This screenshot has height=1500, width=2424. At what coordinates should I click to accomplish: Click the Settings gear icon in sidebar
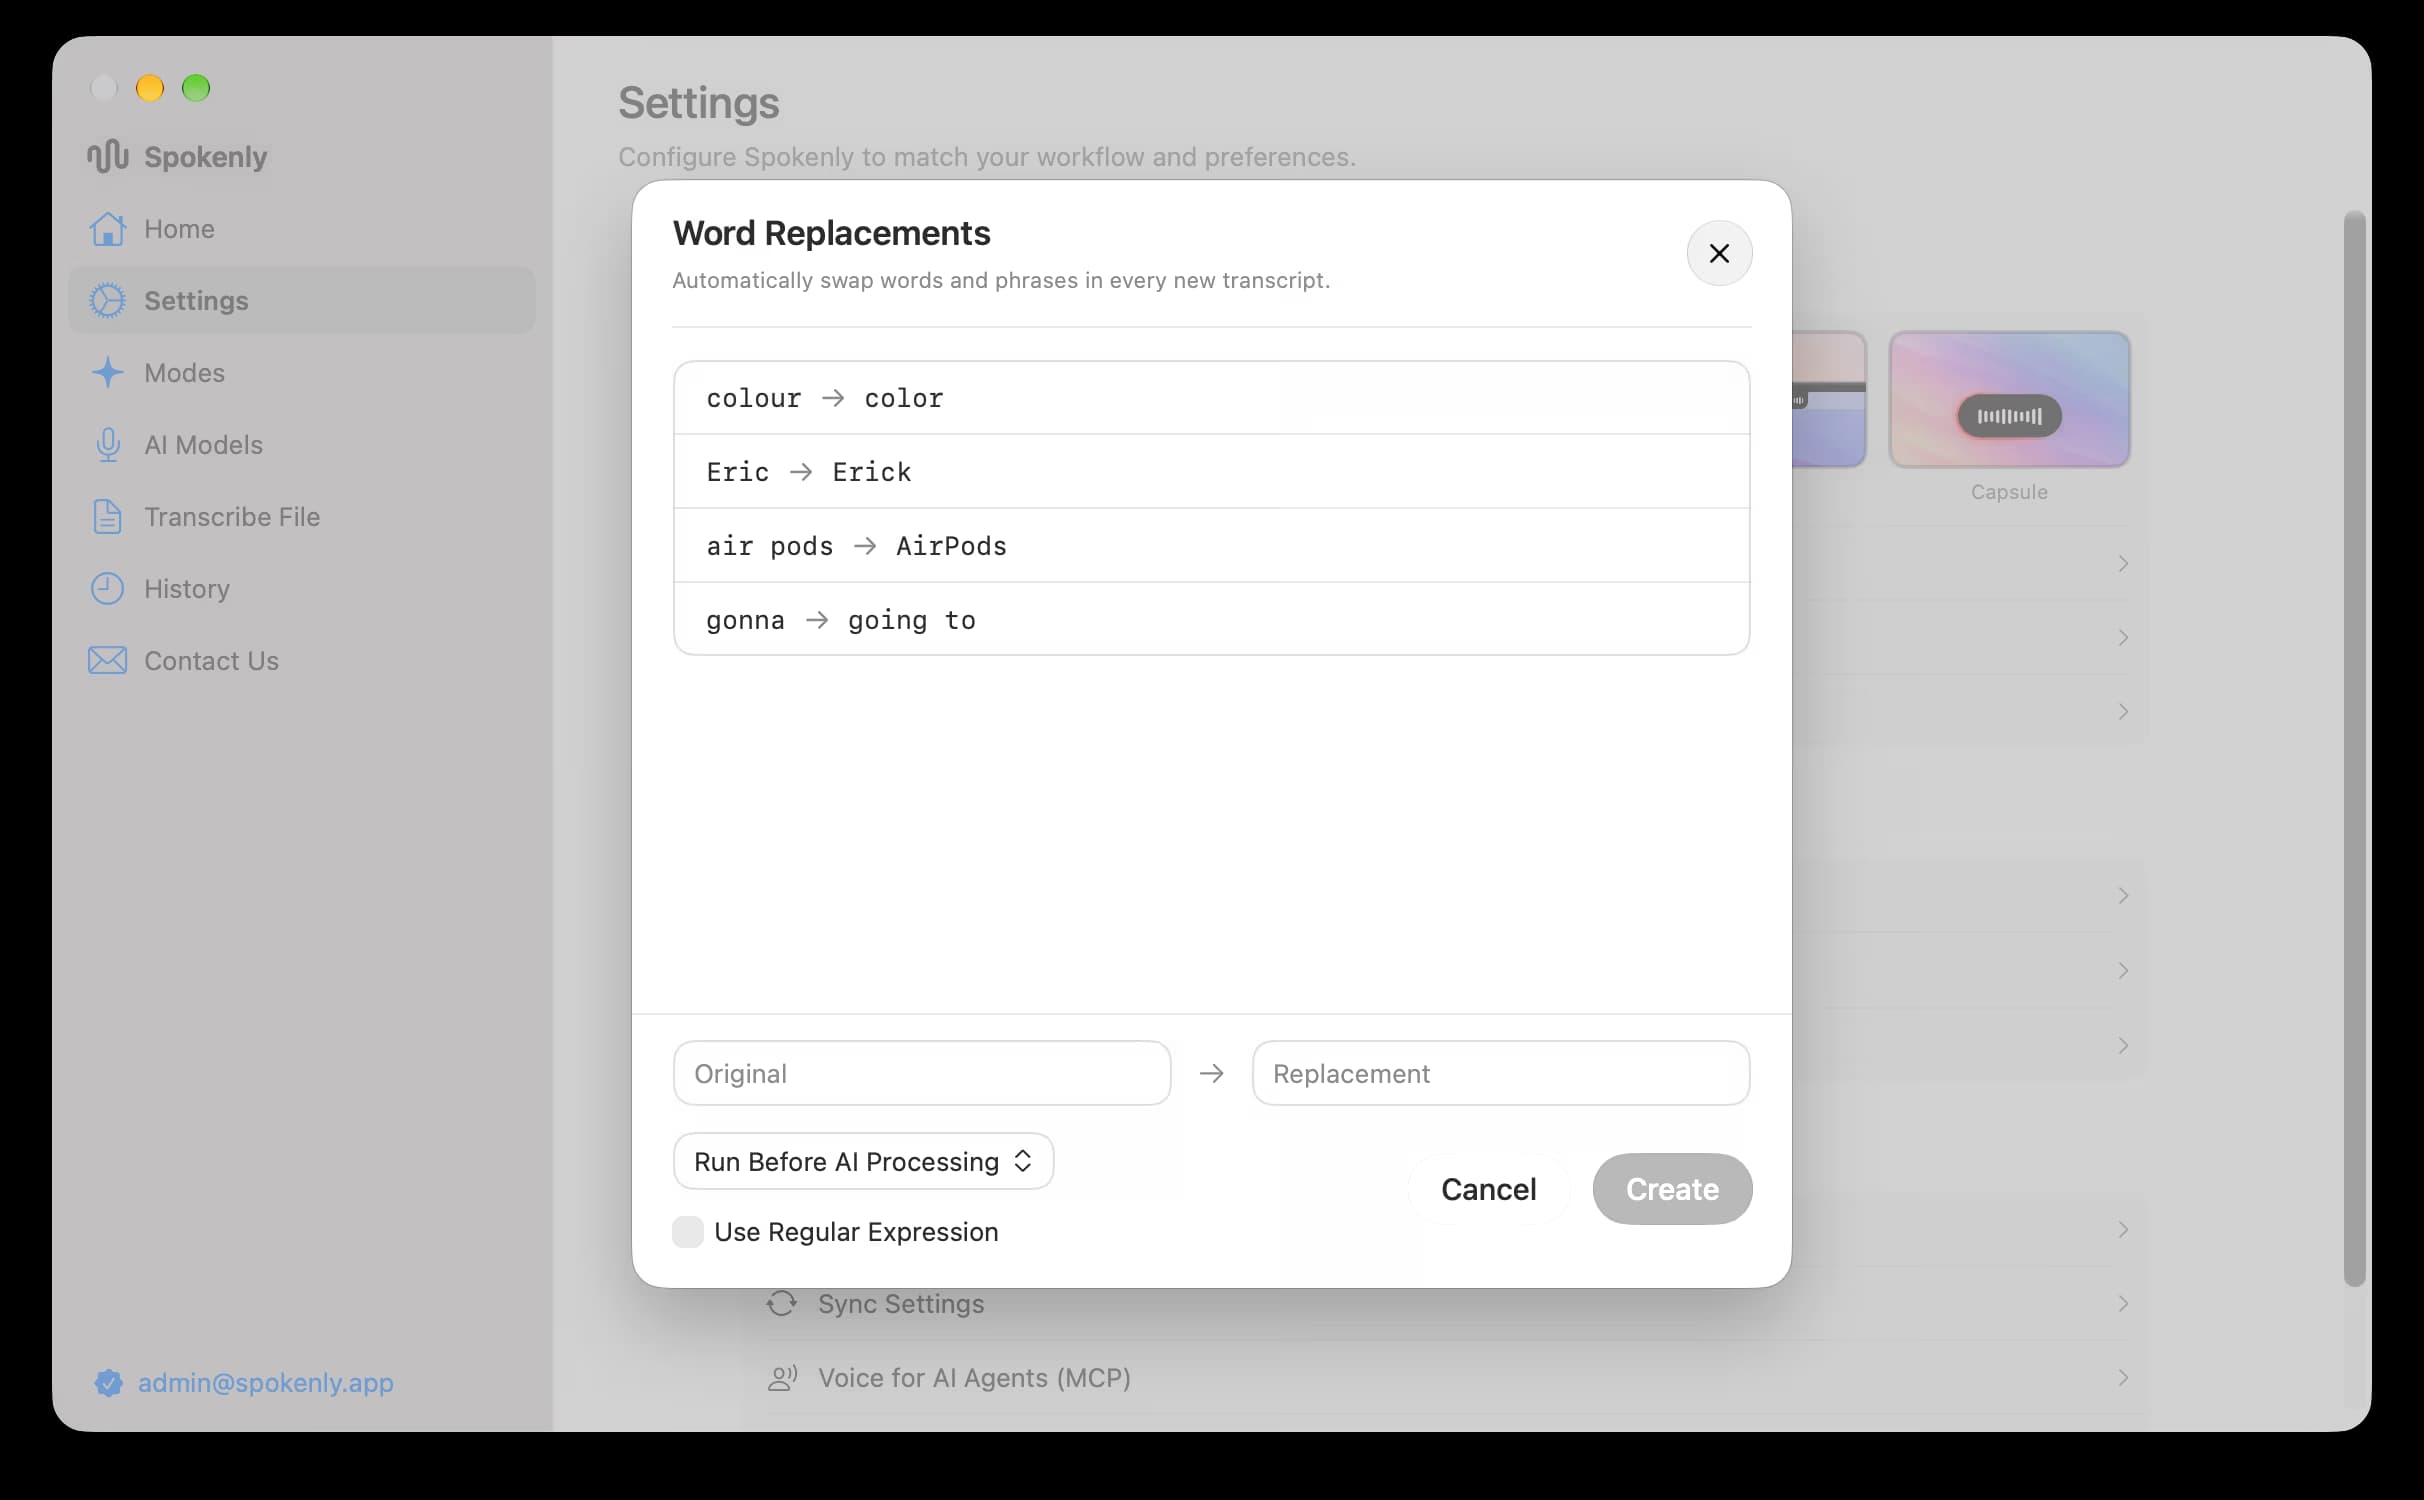(107, 301)
